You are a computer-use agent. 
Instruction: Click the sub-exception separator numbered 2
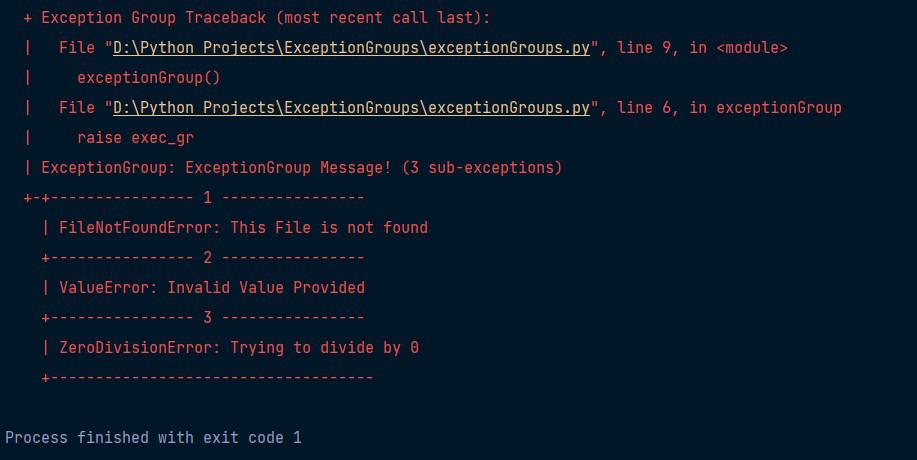tap(204, 258)
